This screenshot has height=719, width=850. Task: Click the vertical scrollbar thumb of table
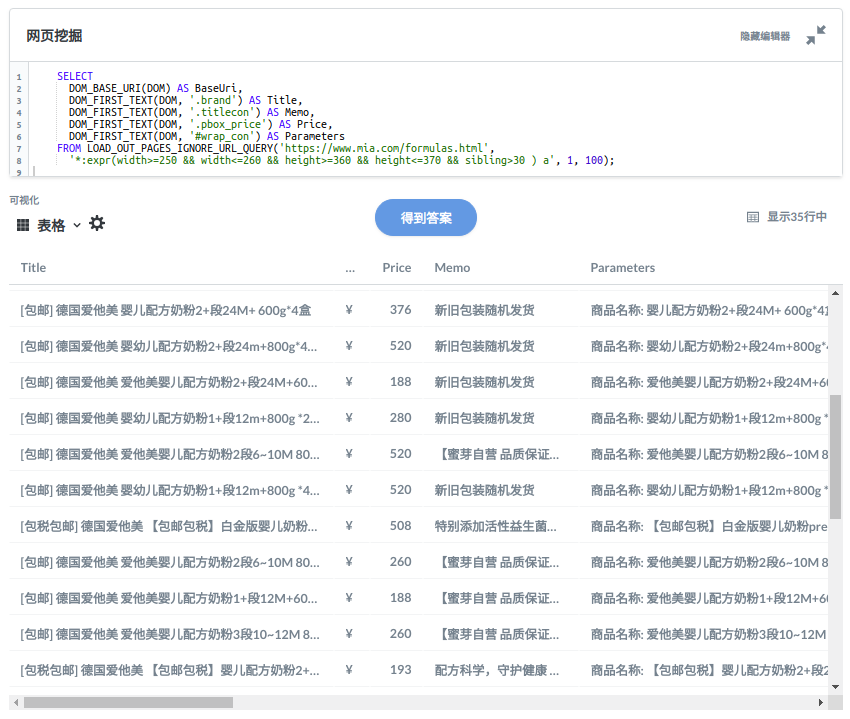tap(835, 457)
